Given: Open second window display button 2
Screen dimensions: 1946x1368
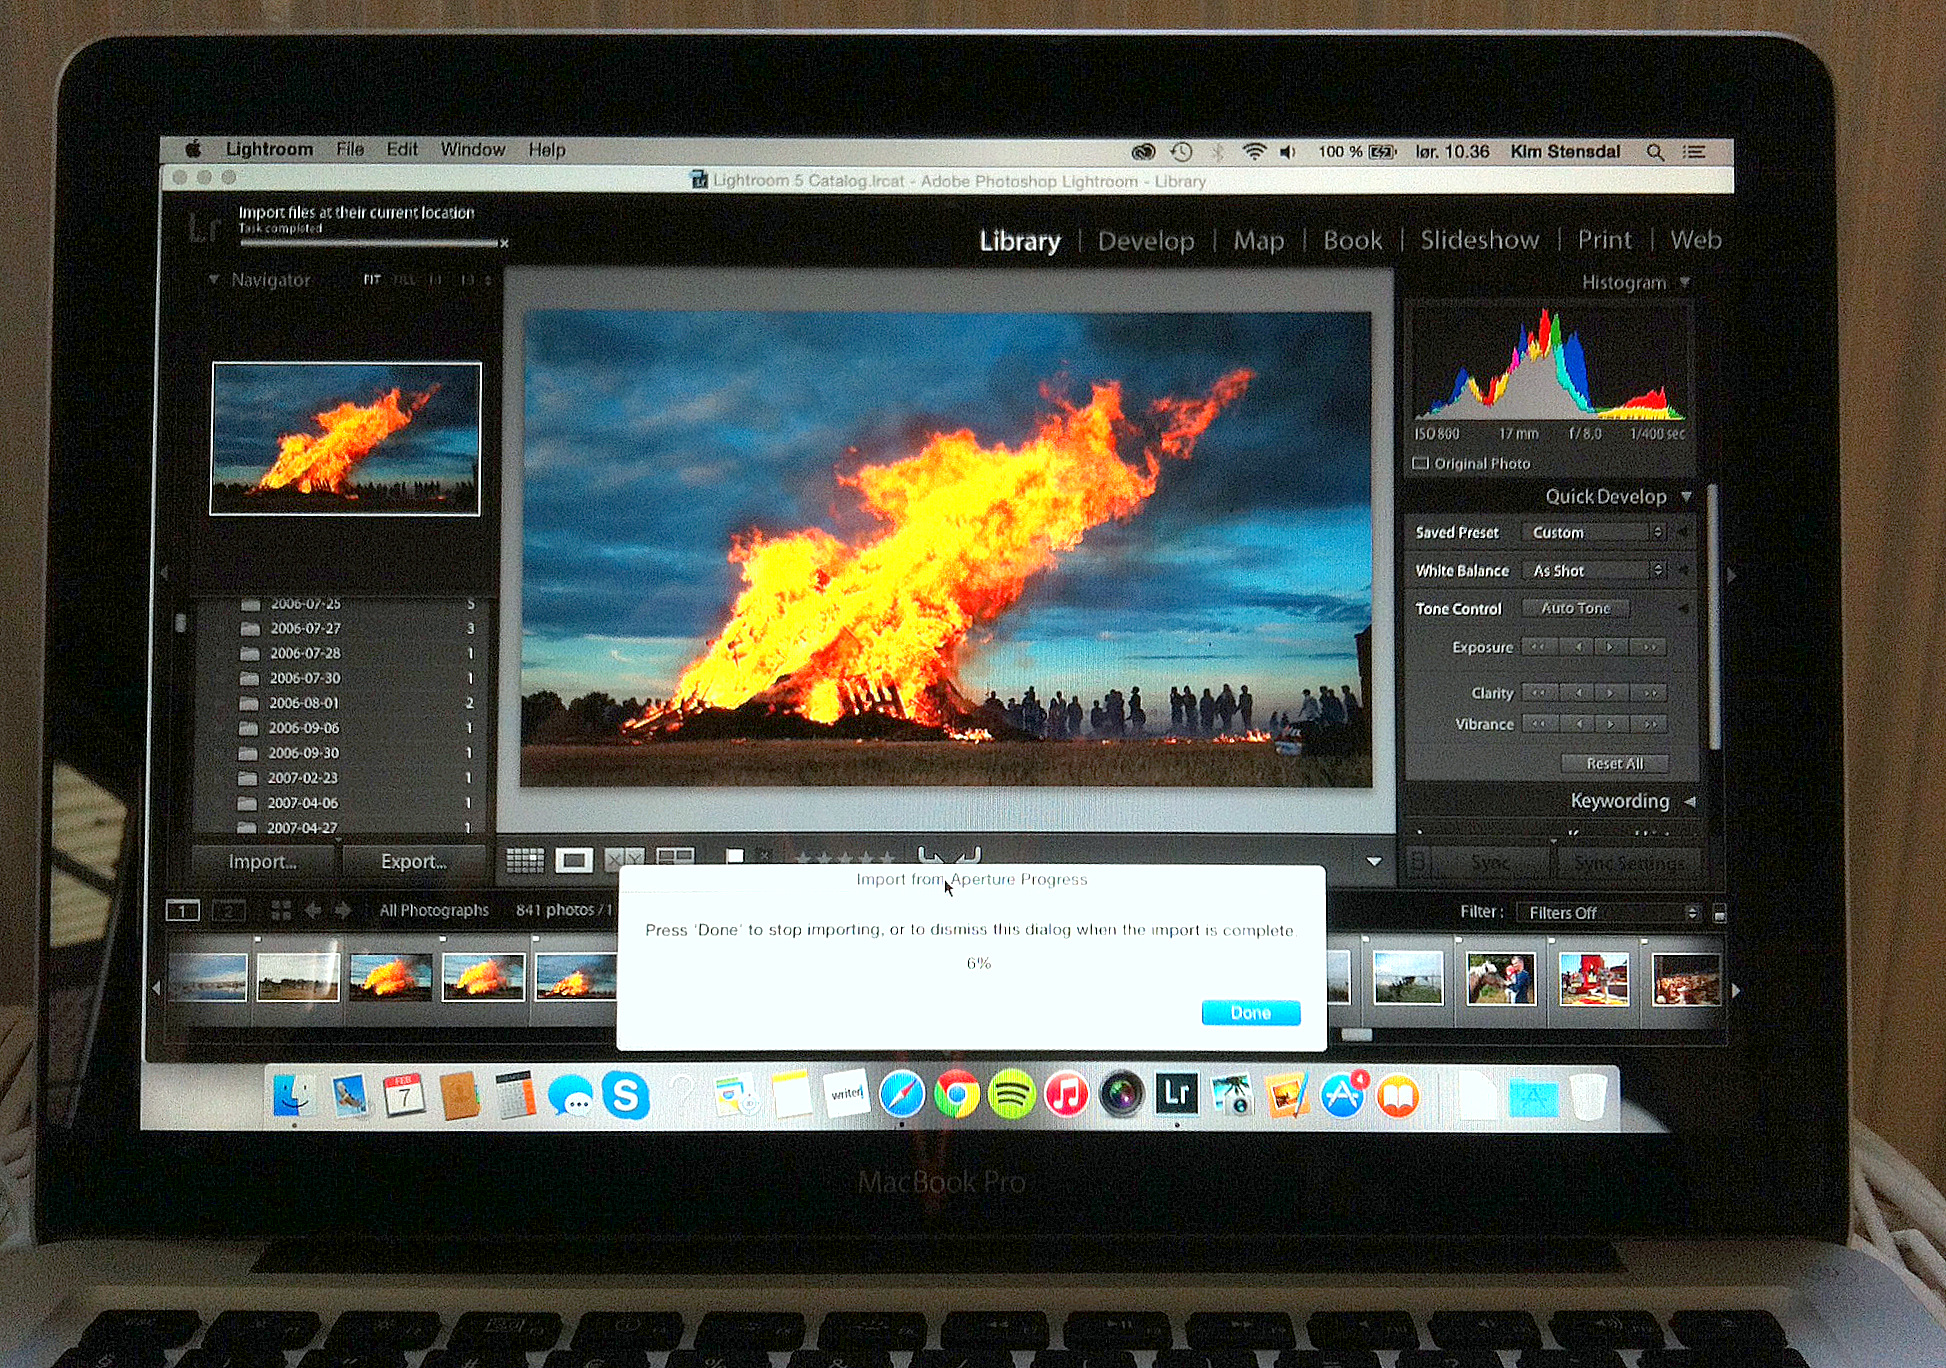Looking at the screenshot, I should [228, 911].
